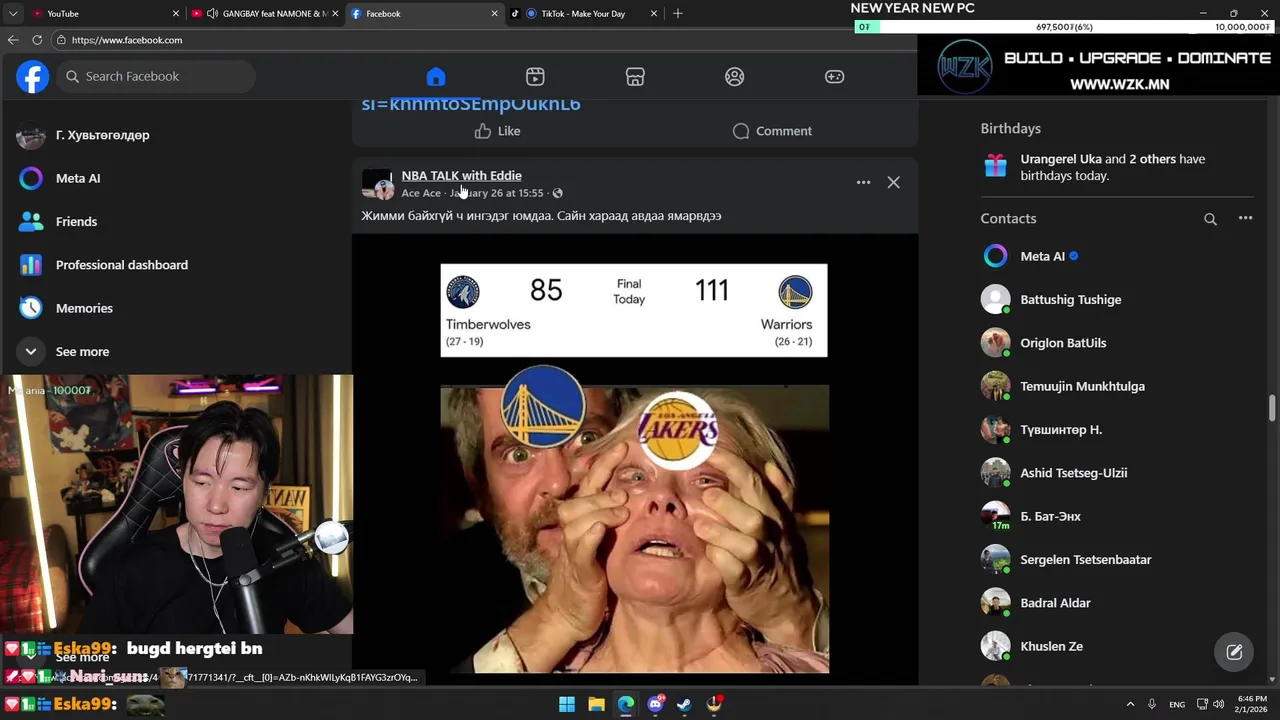Start new message pencil icon

1234,652
